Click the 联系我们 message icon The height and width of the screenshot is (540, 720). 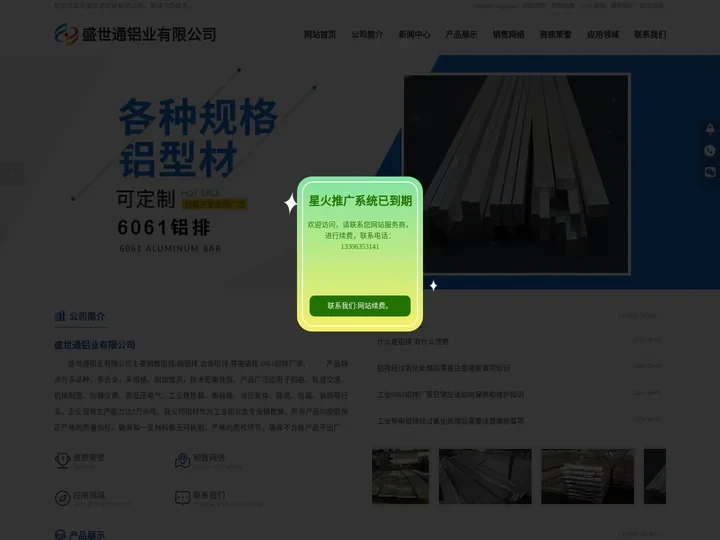[182, 497]
